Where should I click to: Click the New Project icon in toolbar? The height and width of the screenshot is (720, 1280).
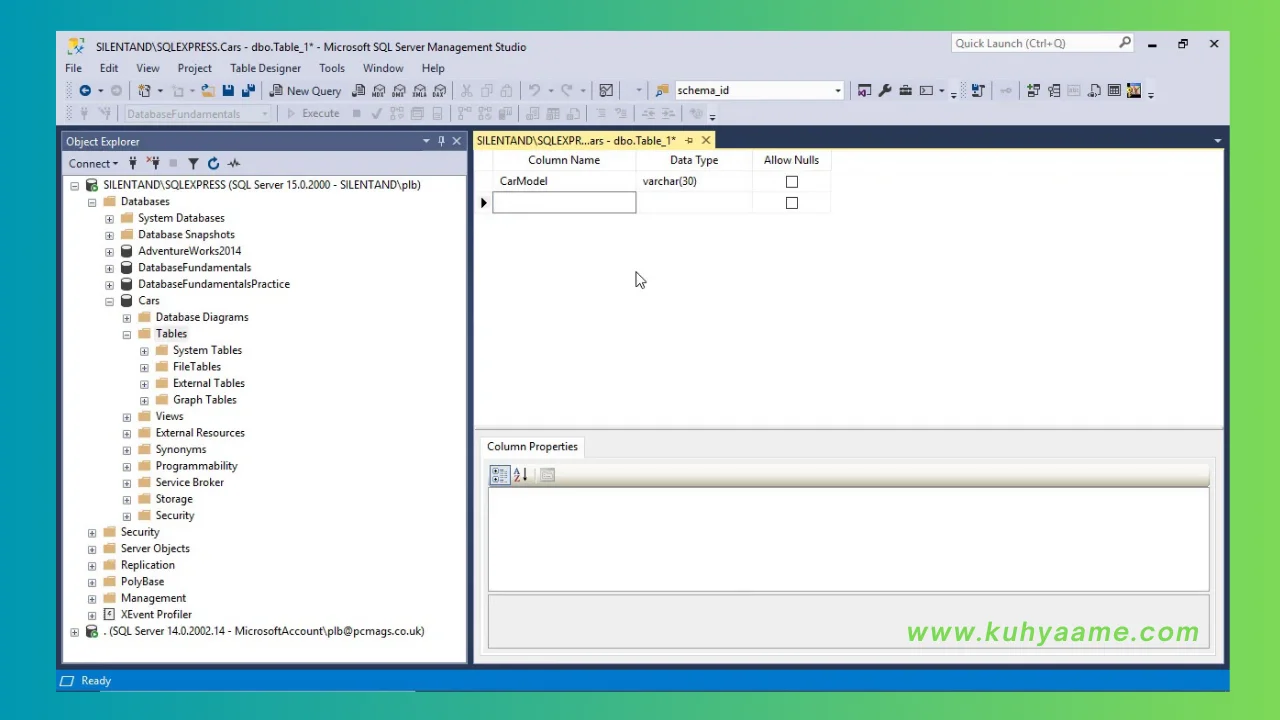click(x=143, y=90)
